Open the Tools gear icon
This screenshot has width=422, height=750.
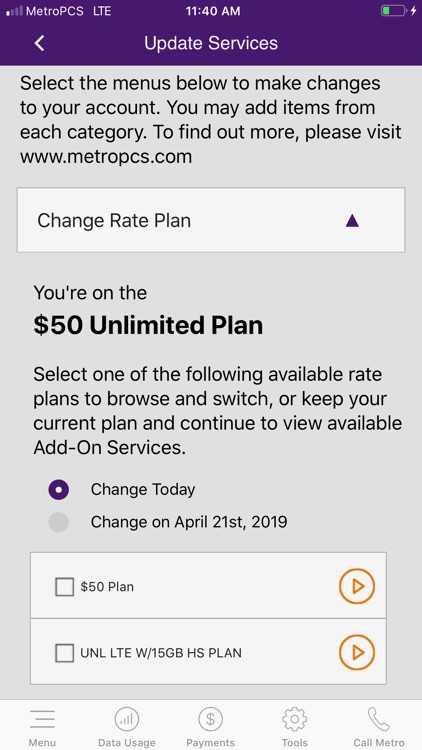coord(295,719)
